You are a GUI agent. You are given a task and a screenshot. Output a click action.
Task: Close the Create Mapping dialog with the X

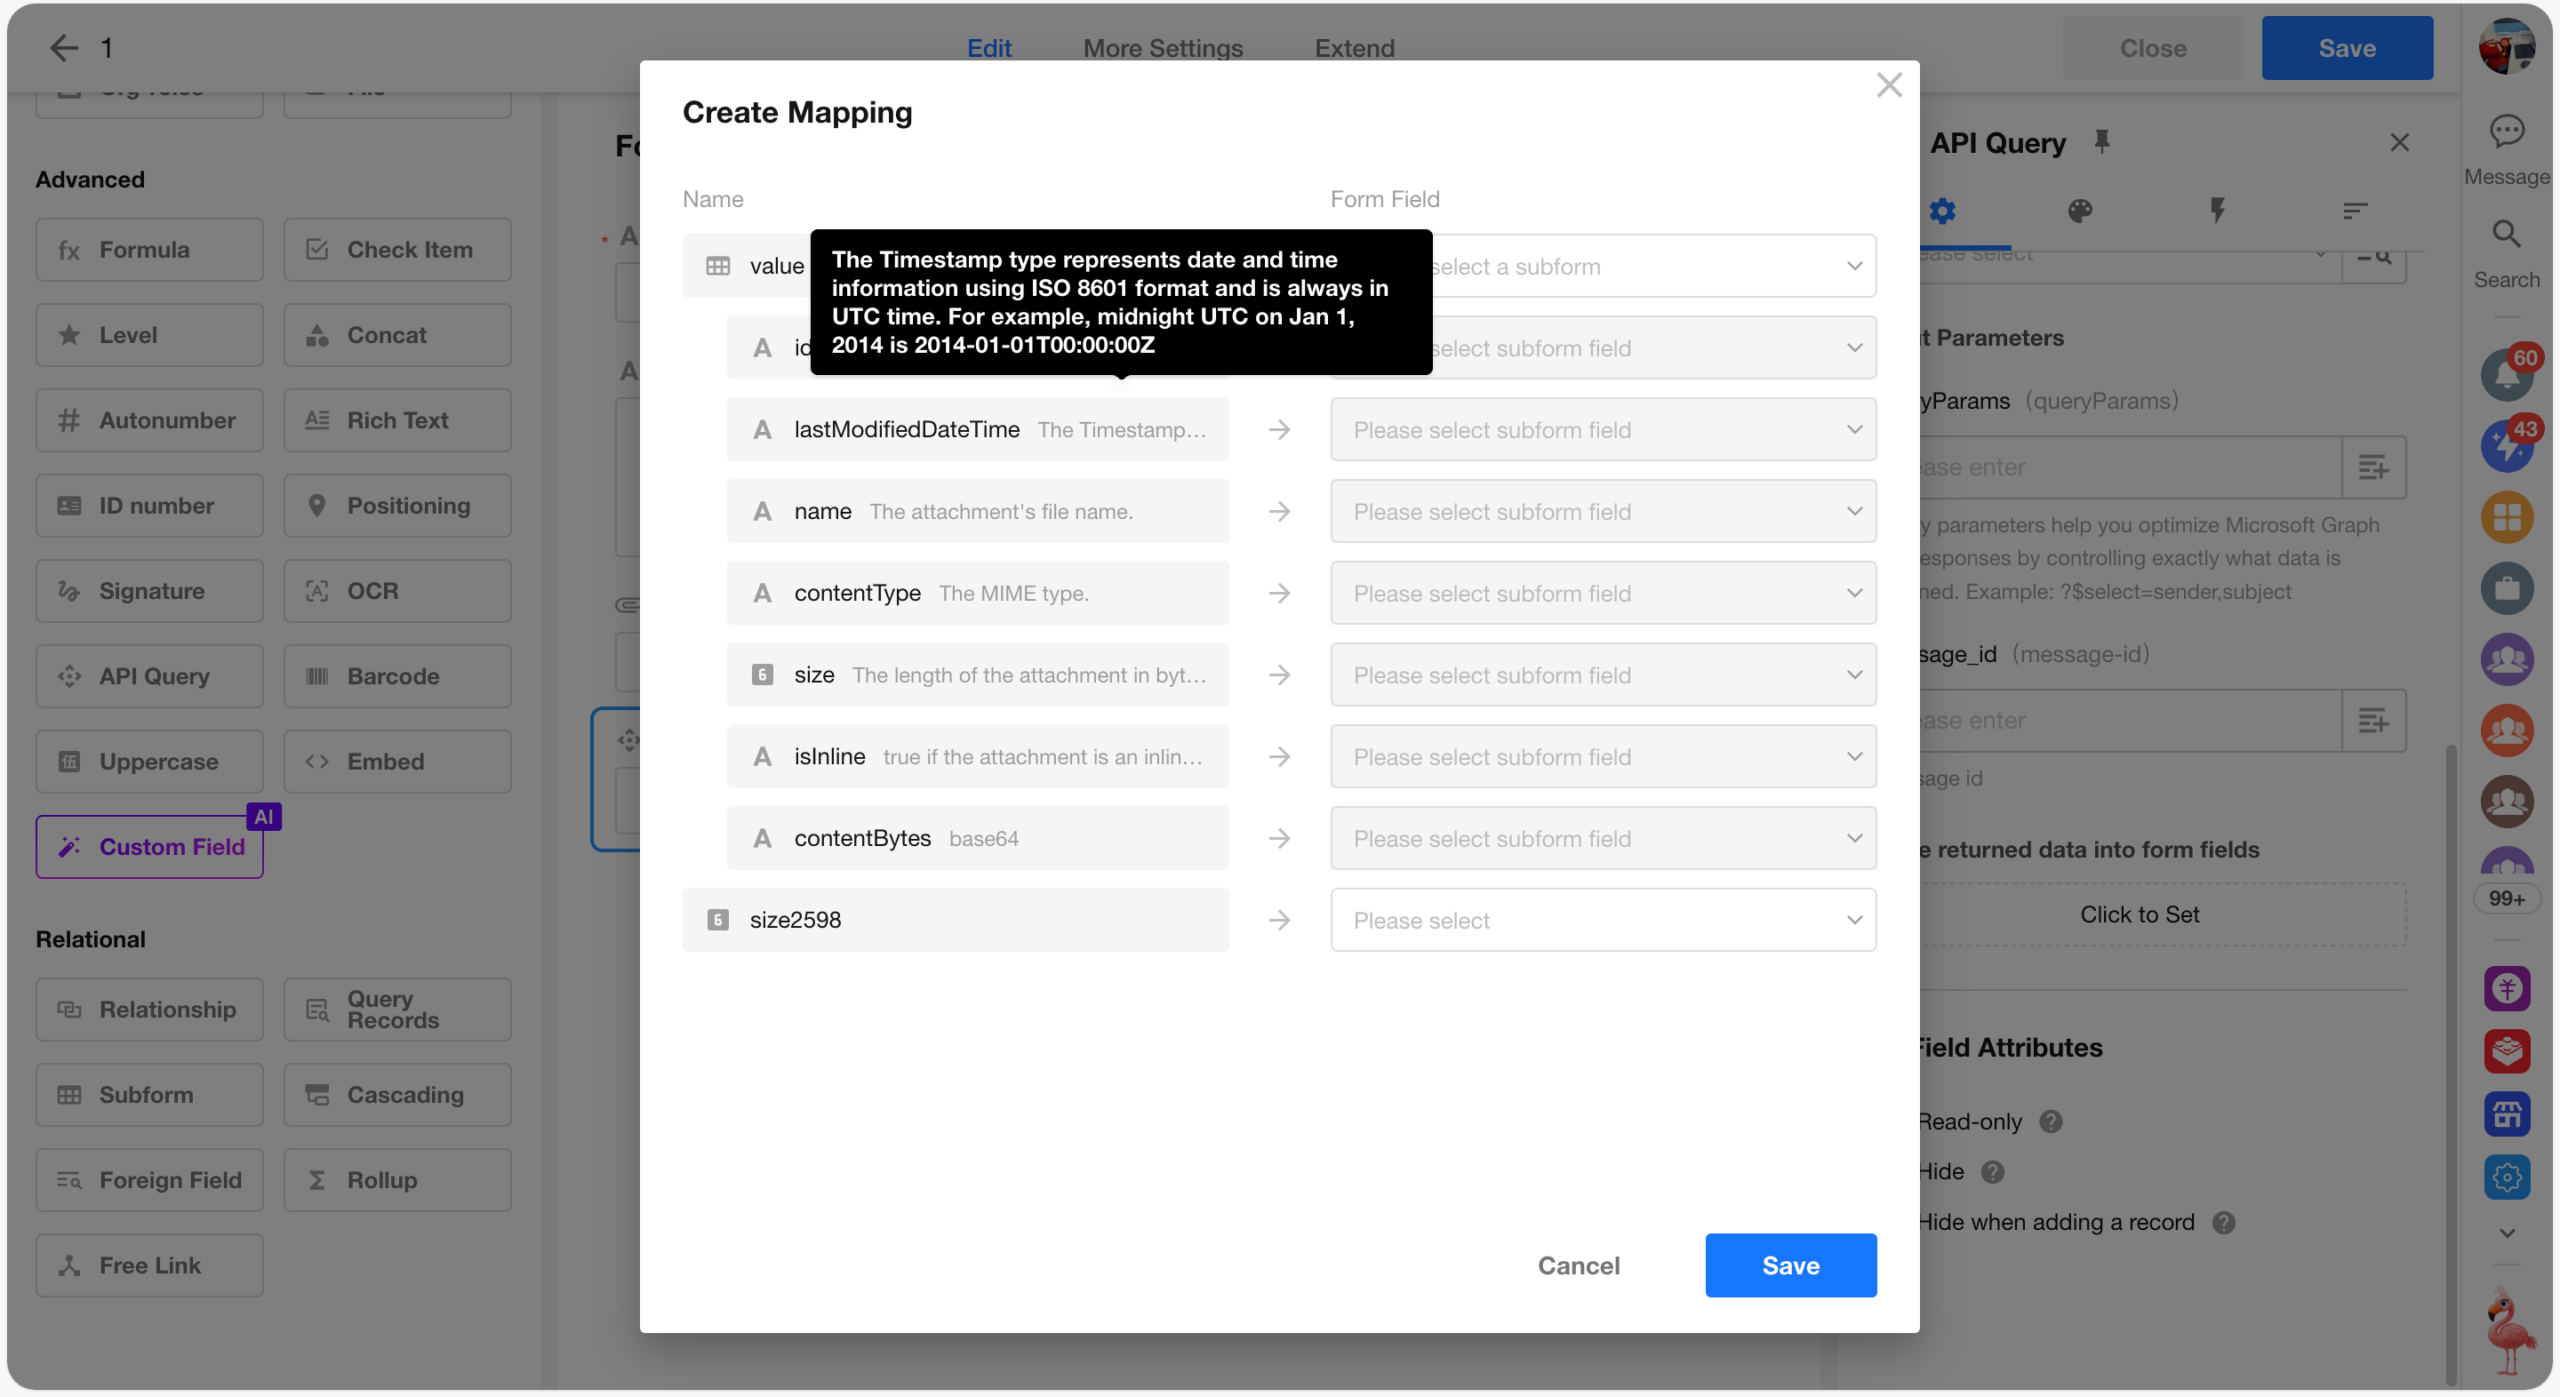[x=1888, y=85]
